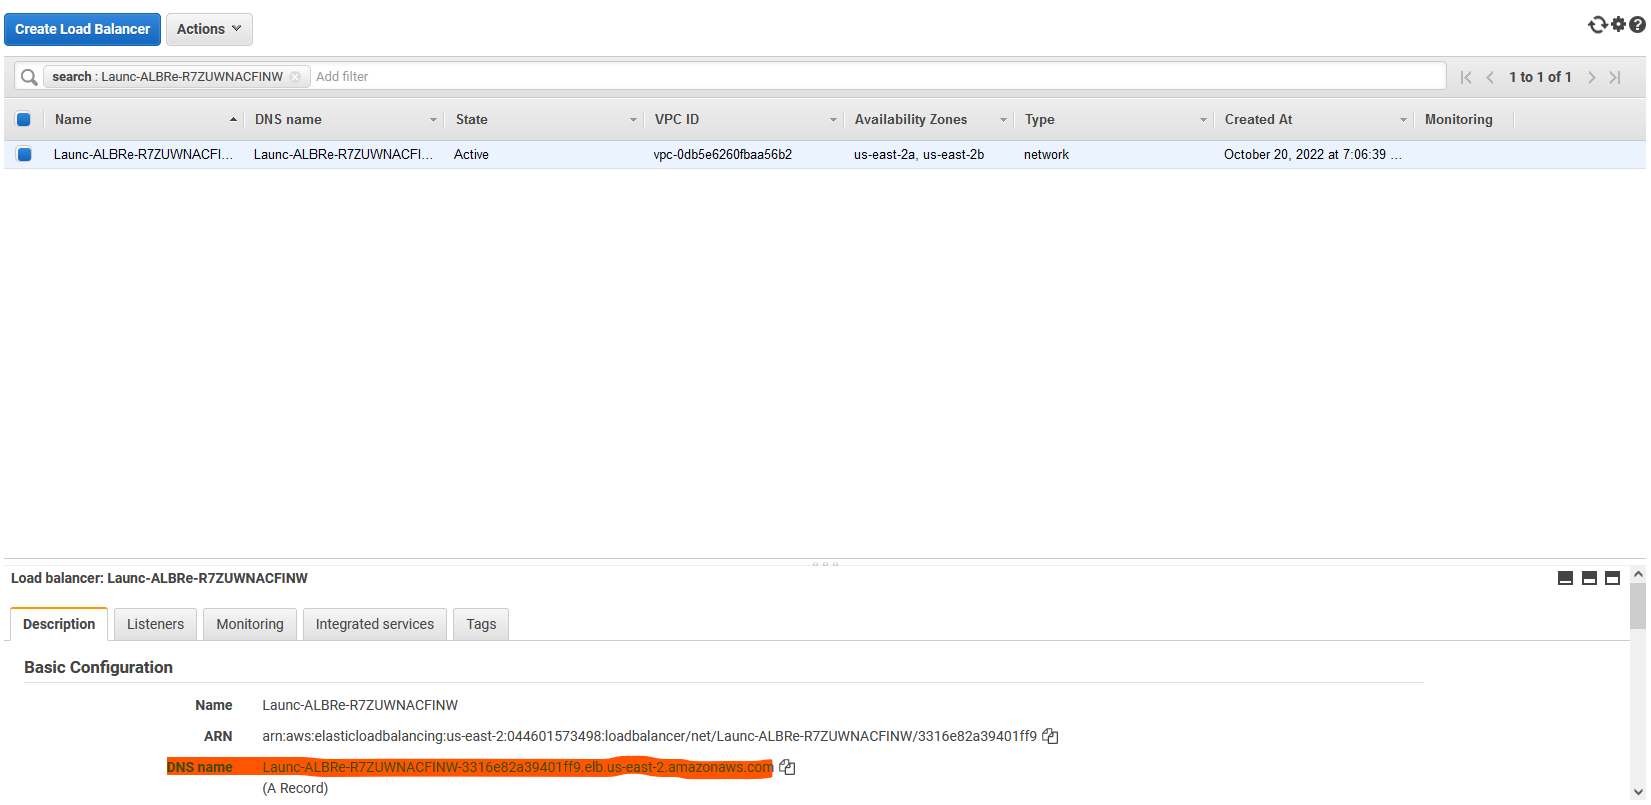Click the pane divider resize handle
1651x805 pixels.
click(825, 564)
